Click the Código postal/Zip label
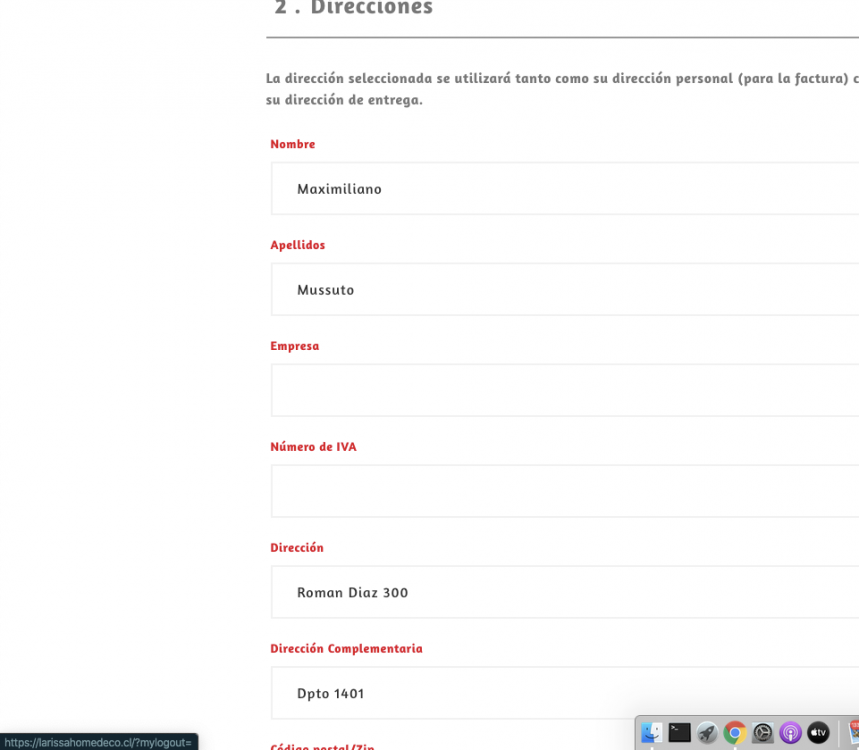Image resolution: width=859 pixels, height=750 pixels. [x=322, y=747]
